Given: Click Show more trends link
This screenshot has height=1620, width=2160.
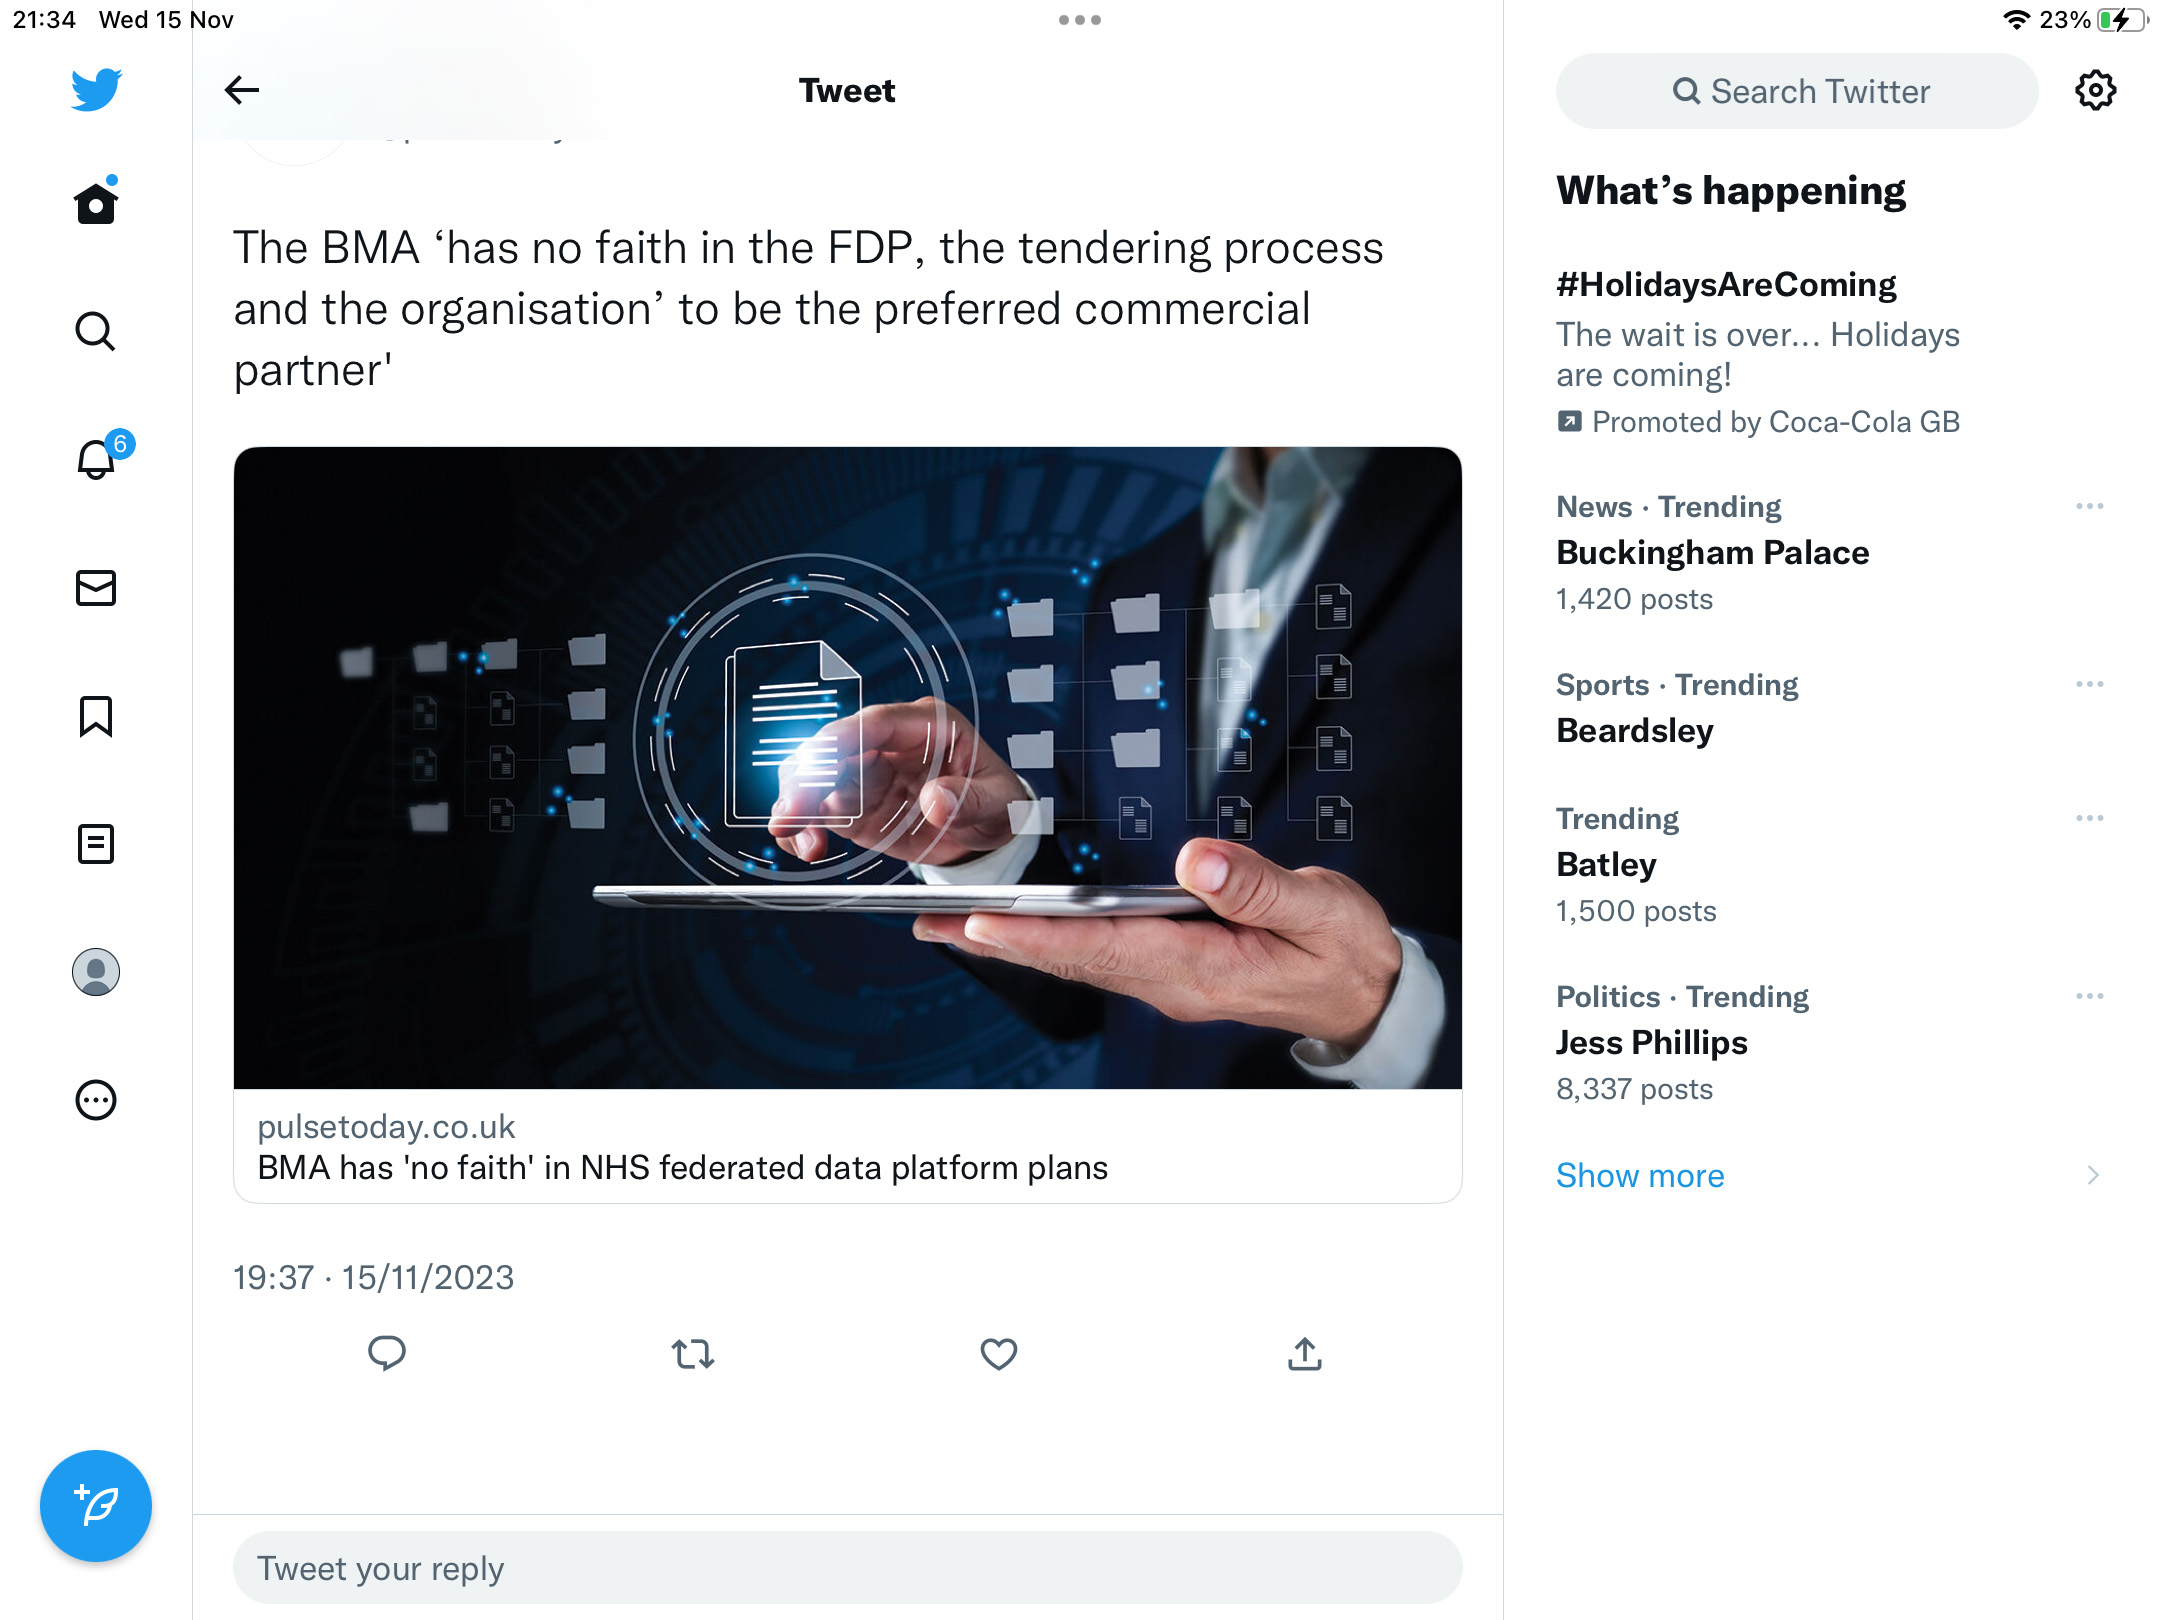Looking at the screenshot, I should click(1639, 1175).
